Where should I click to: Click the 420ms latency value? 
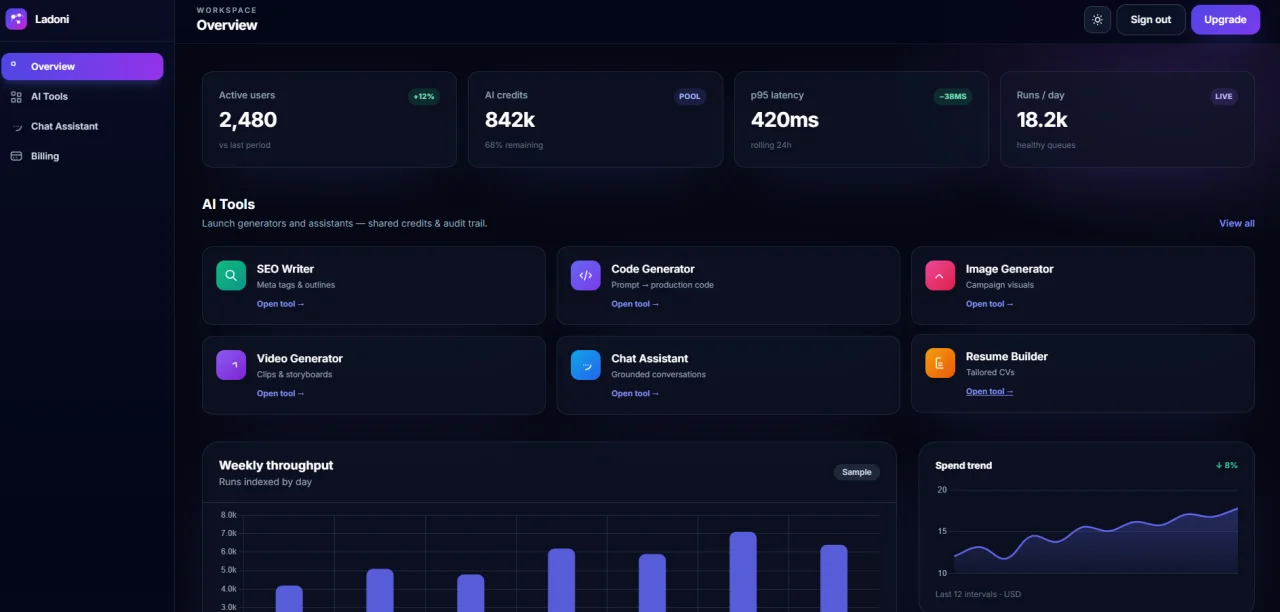pos(785,120)
